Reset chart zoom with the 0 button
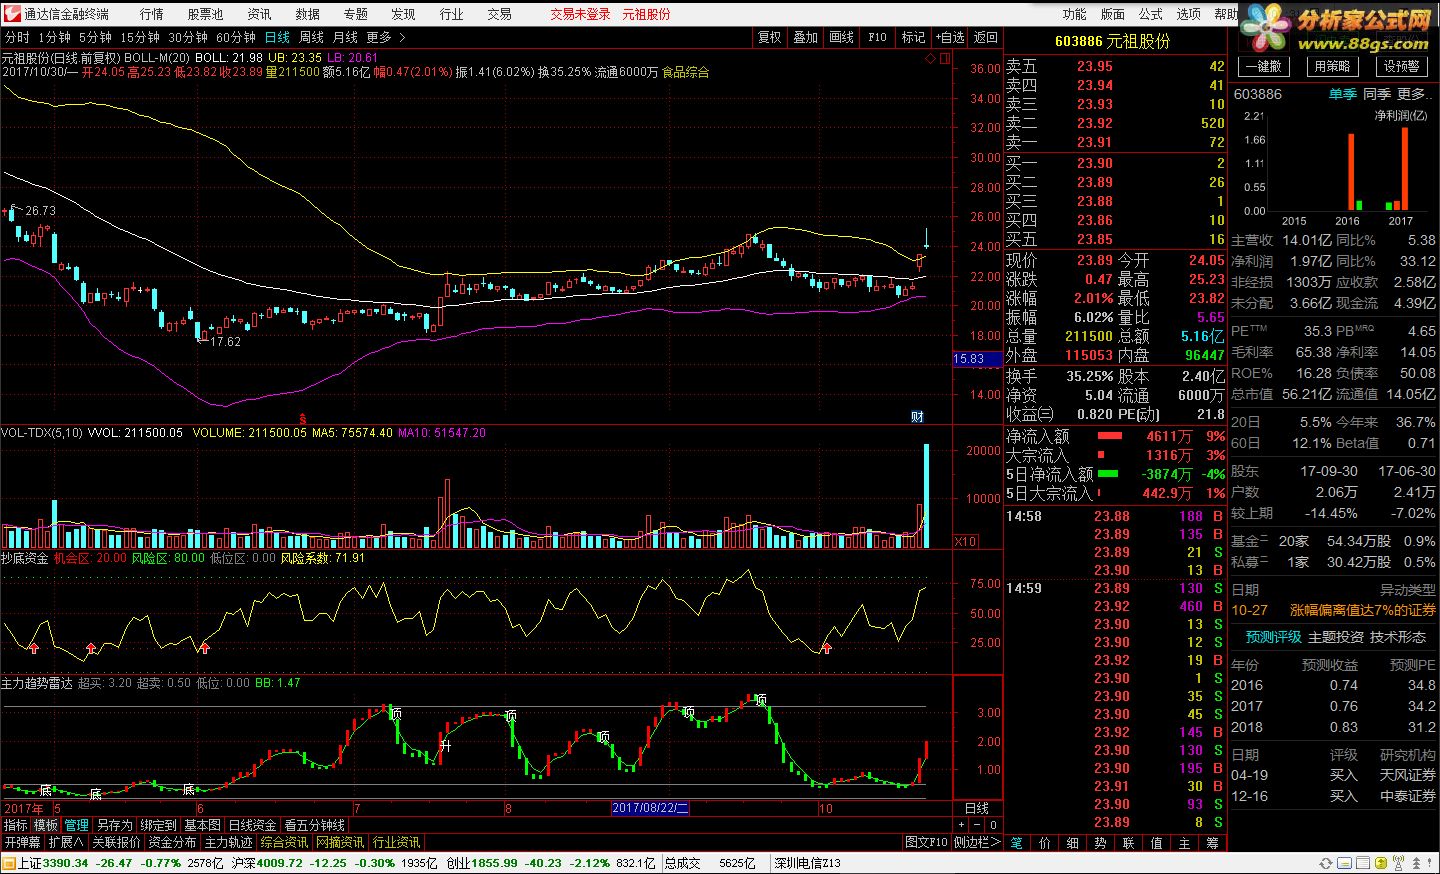Image resolution: width=1440 pixels, height=874 pixels. point(993,825)
